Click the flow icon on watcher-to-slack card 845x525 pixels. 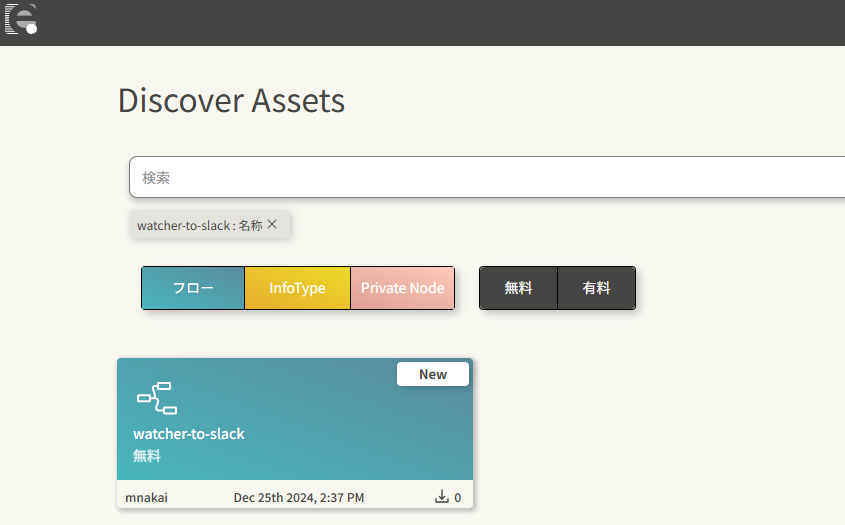point(157,398)
